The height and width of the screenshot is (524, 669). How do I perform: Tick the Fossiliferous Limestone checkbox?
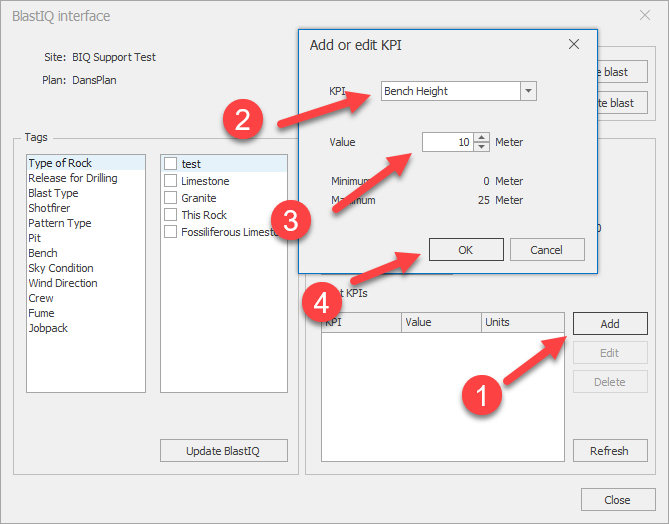[171, 232]
